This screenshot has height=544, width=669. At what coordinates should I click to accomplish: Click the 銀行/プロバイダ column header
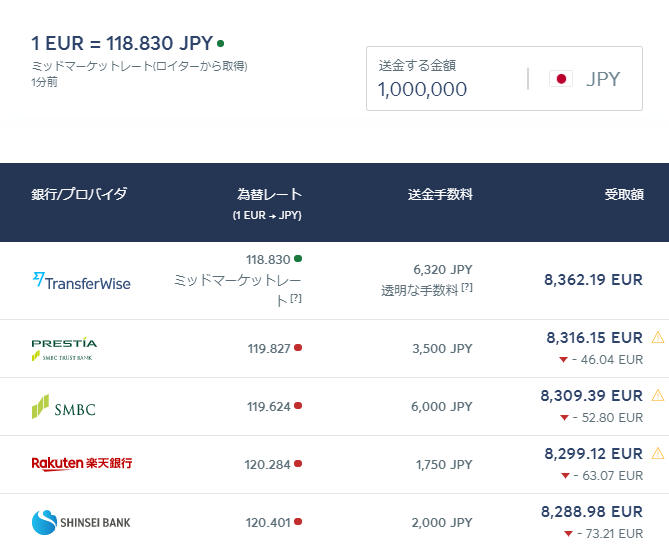pyautogui.click(x=79, y=194)
